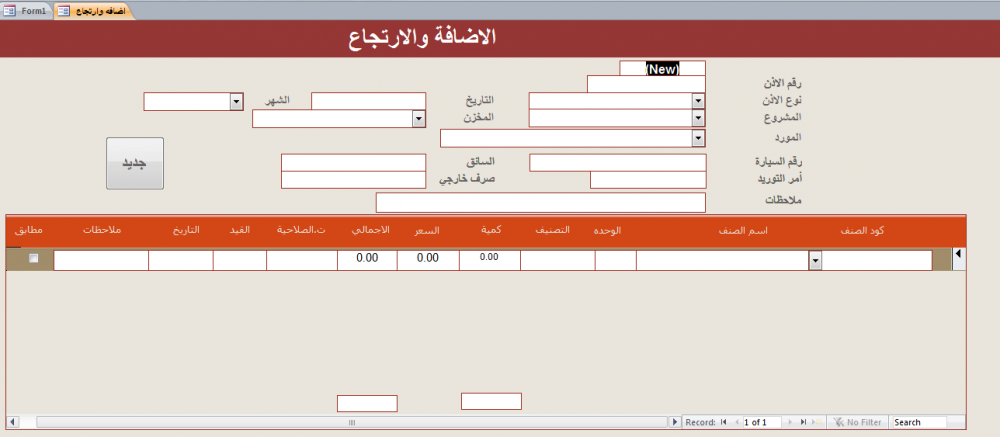Open اسم الصنف dropdown in grid
The image size is (1000, 437).
click(x=815, y=261)
